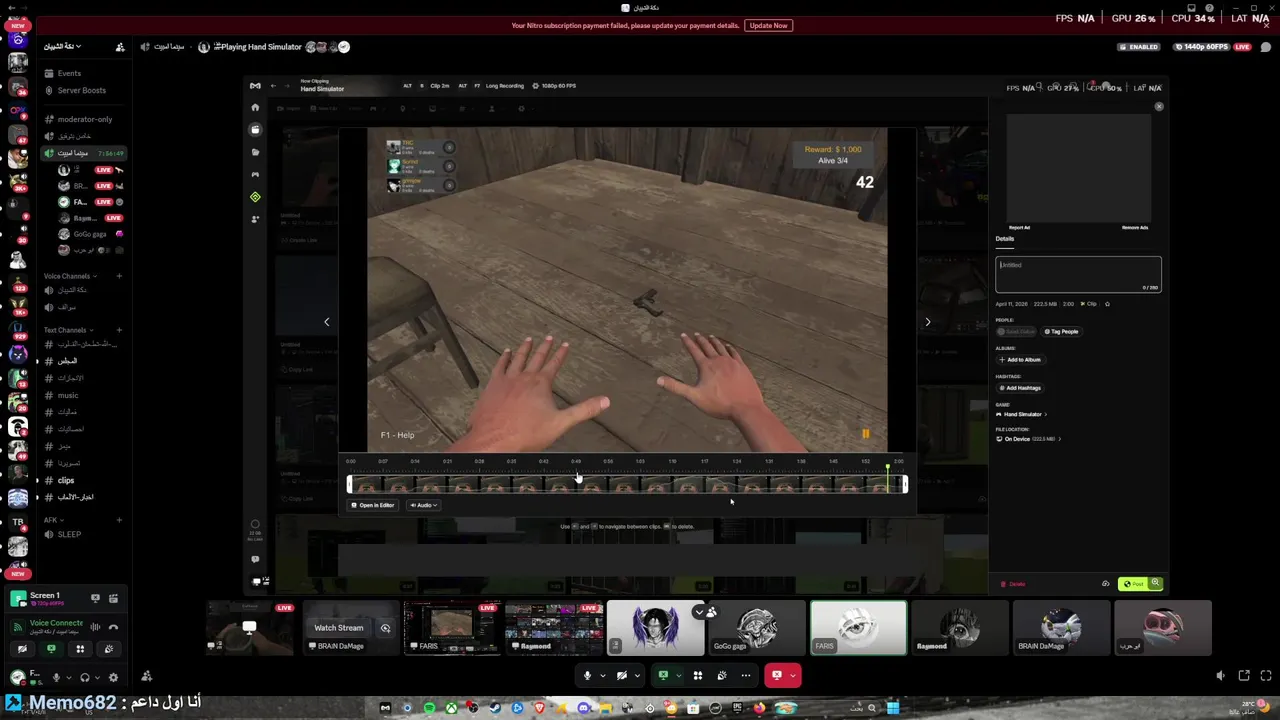Collapse the Text Channels category
The image size is (1280, 720).
[68, 330]
